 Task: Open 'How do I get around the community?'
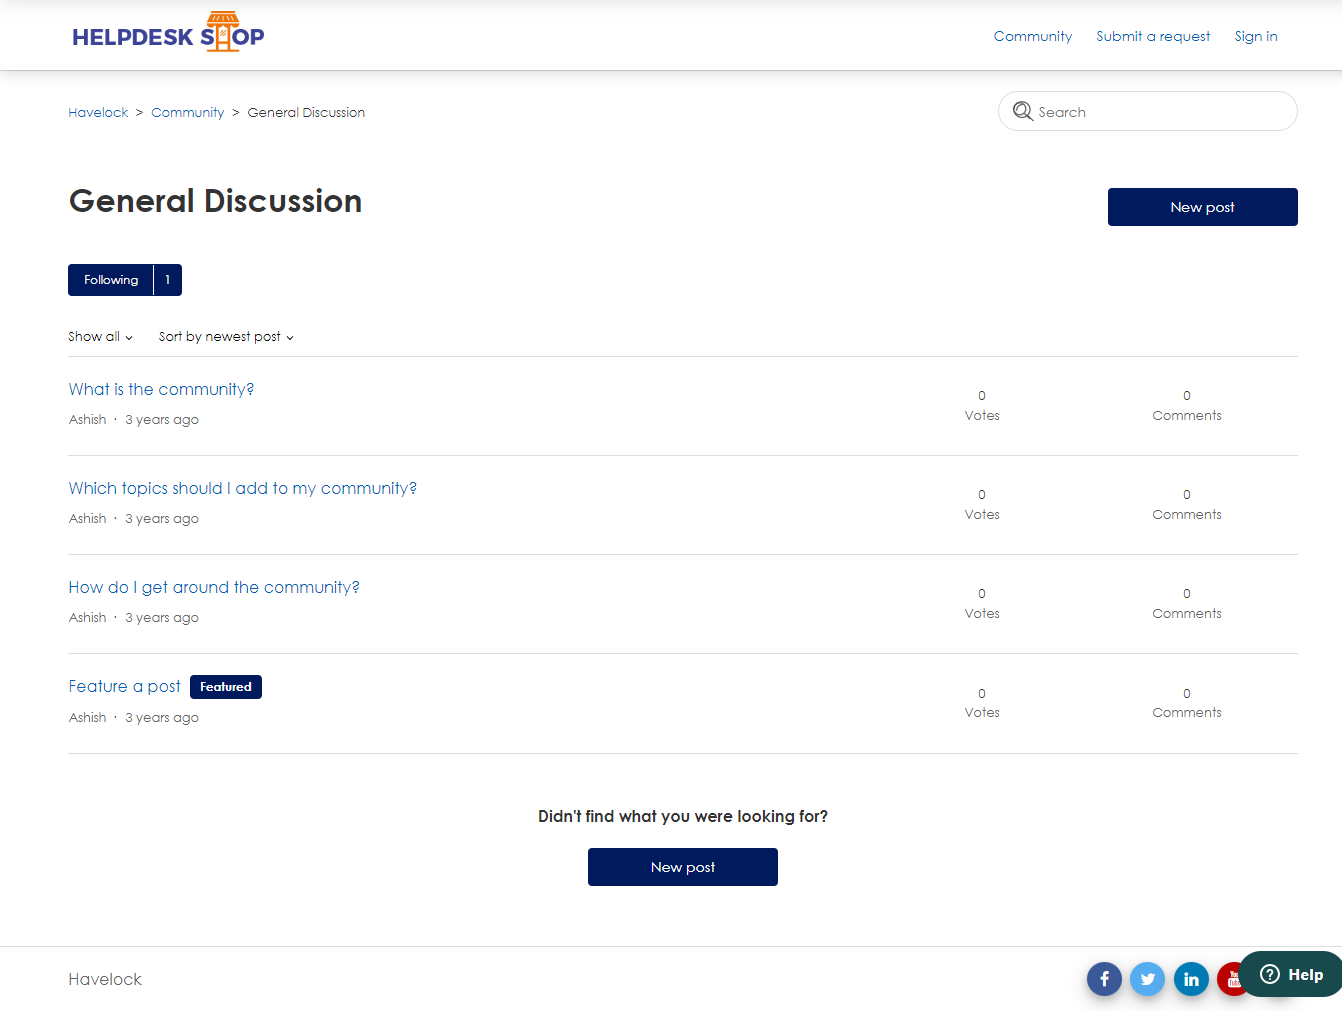point(214,587)
